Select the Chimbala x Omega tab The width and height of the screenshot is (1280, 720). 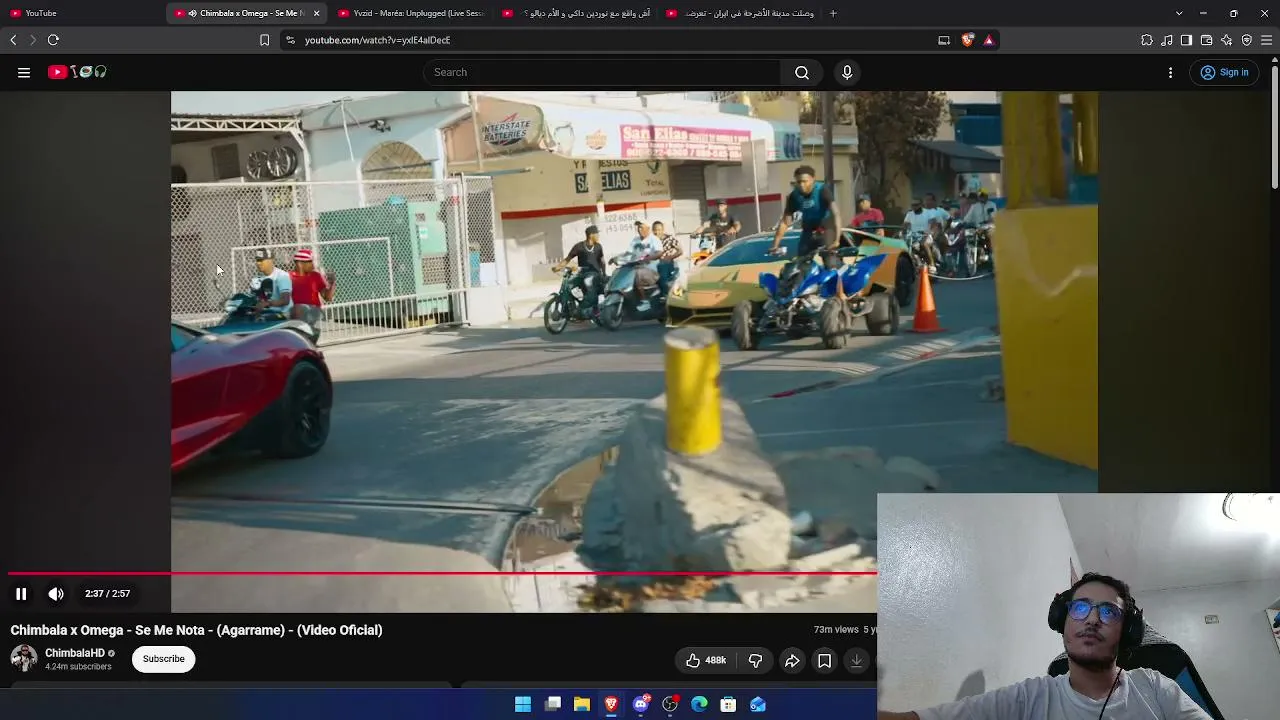click(x=246, y=13)
